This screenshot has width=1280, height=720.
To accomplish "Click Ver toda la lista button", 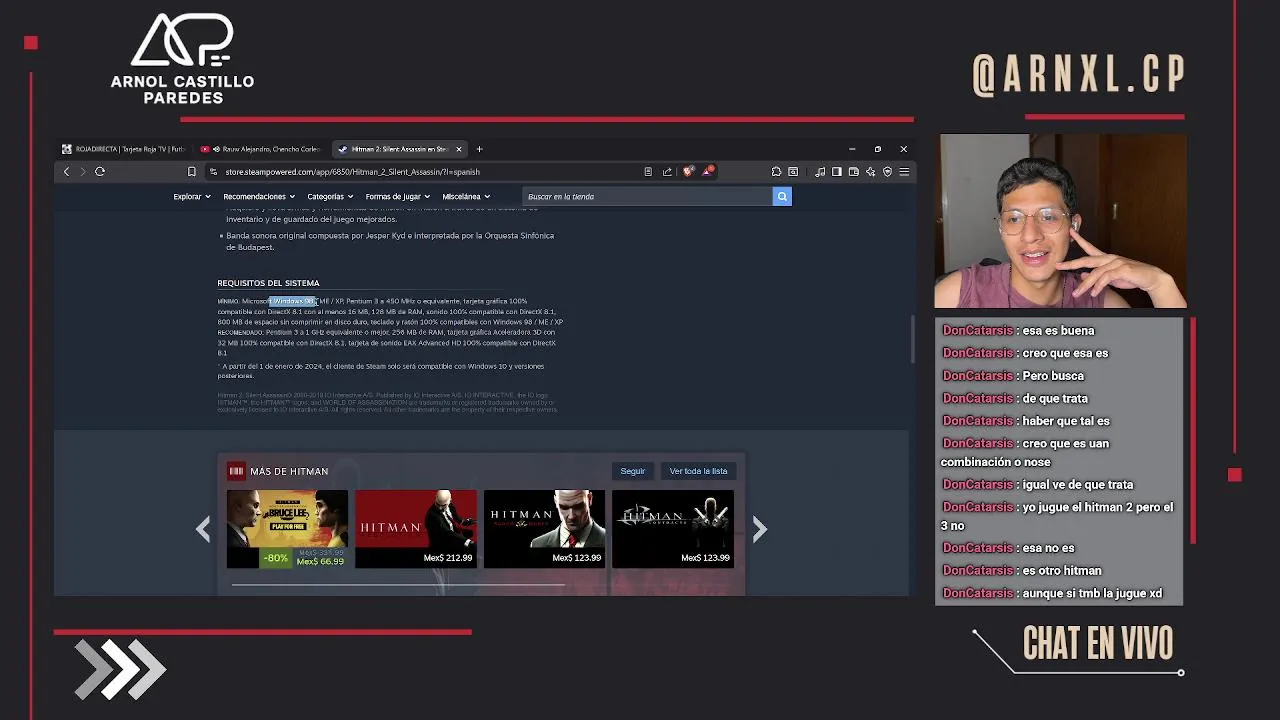I will [x=698, y=471].
